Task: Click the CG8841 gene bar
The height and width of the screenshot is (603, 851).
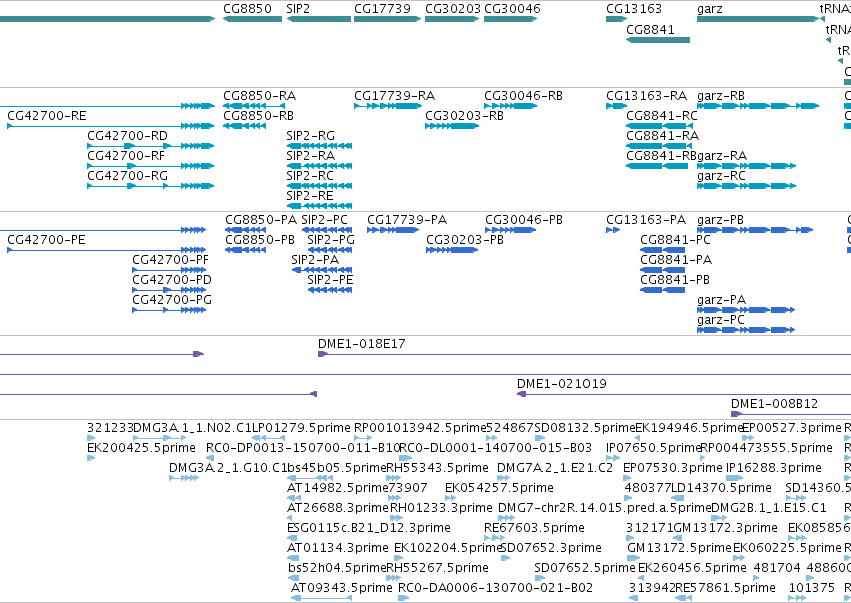Action: (658, 40)
